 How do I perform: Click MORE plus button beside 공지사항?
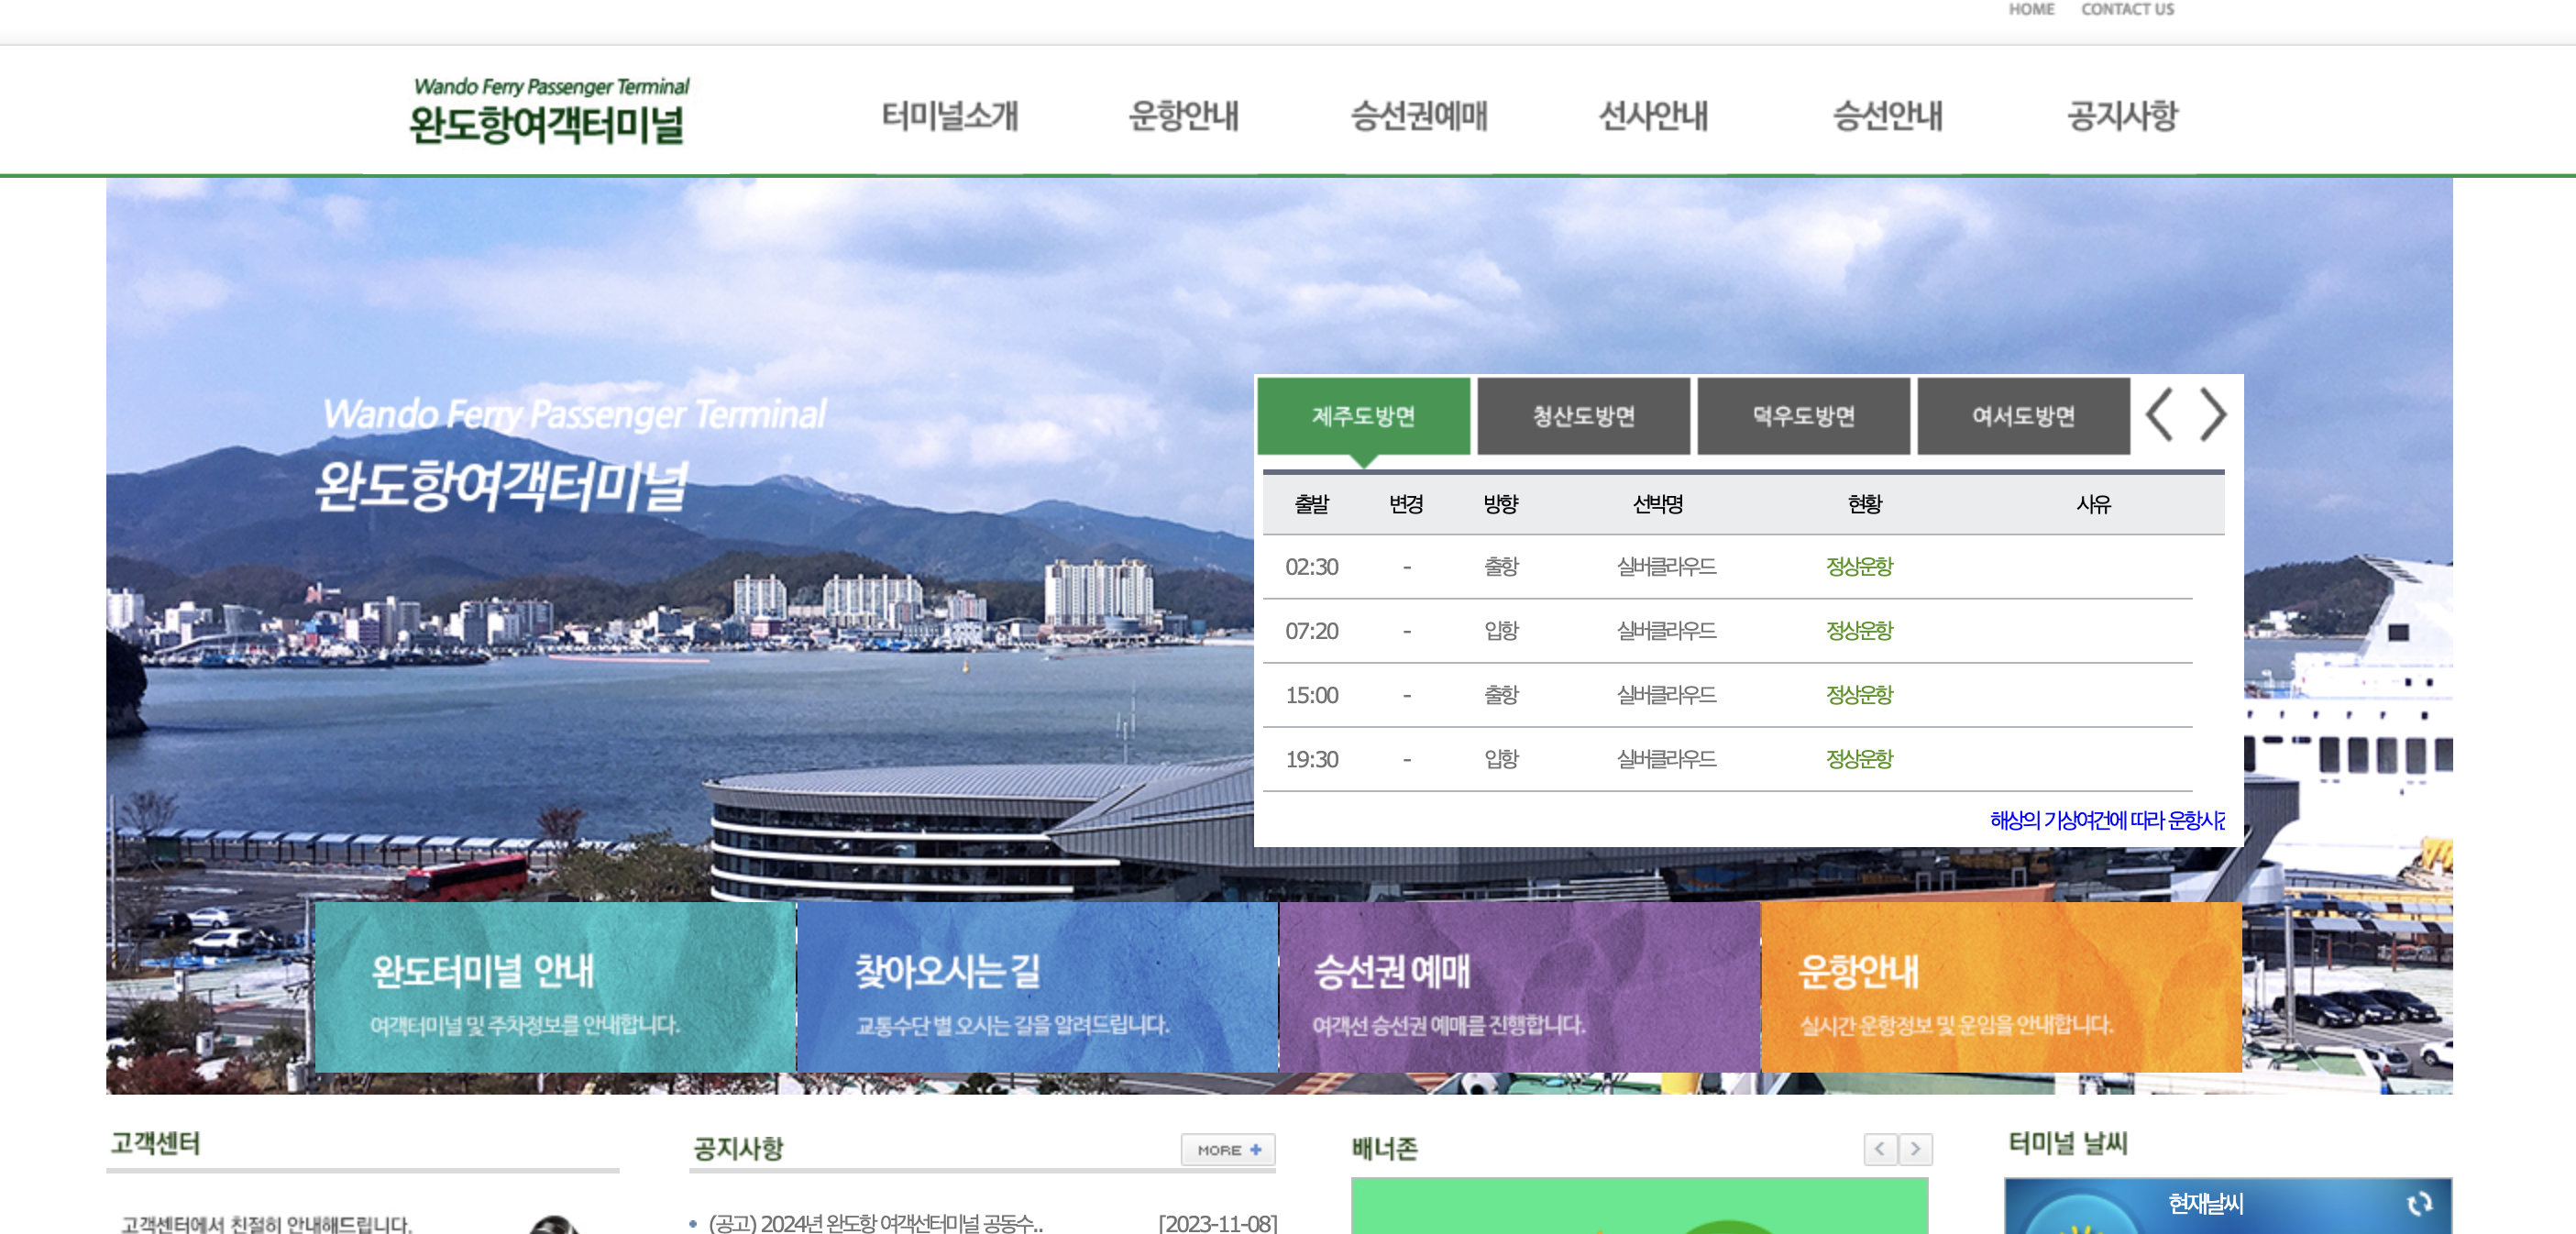coord(1227,1150)
